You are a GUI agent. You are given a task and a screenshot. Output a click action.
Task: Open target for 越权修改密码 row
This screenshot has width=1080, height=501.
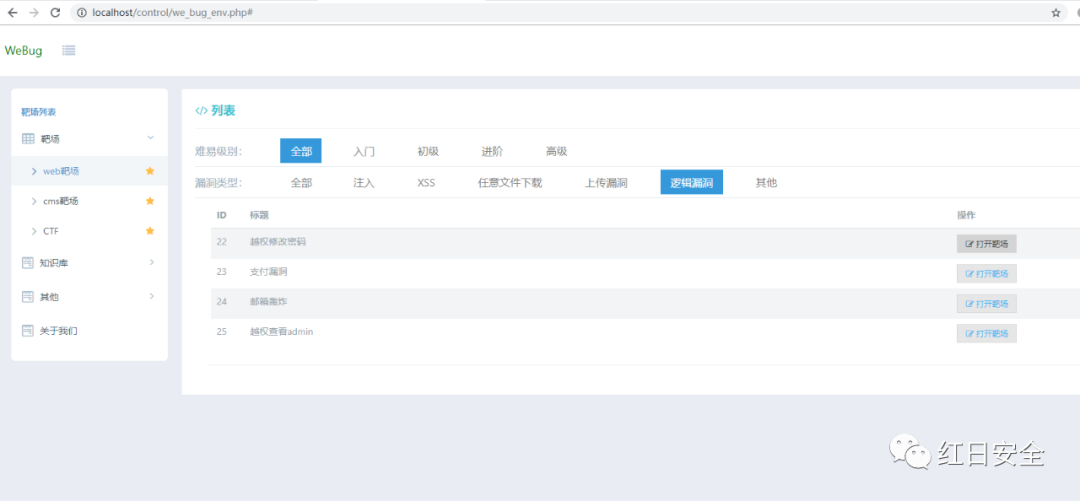click(x=986, y=244)
